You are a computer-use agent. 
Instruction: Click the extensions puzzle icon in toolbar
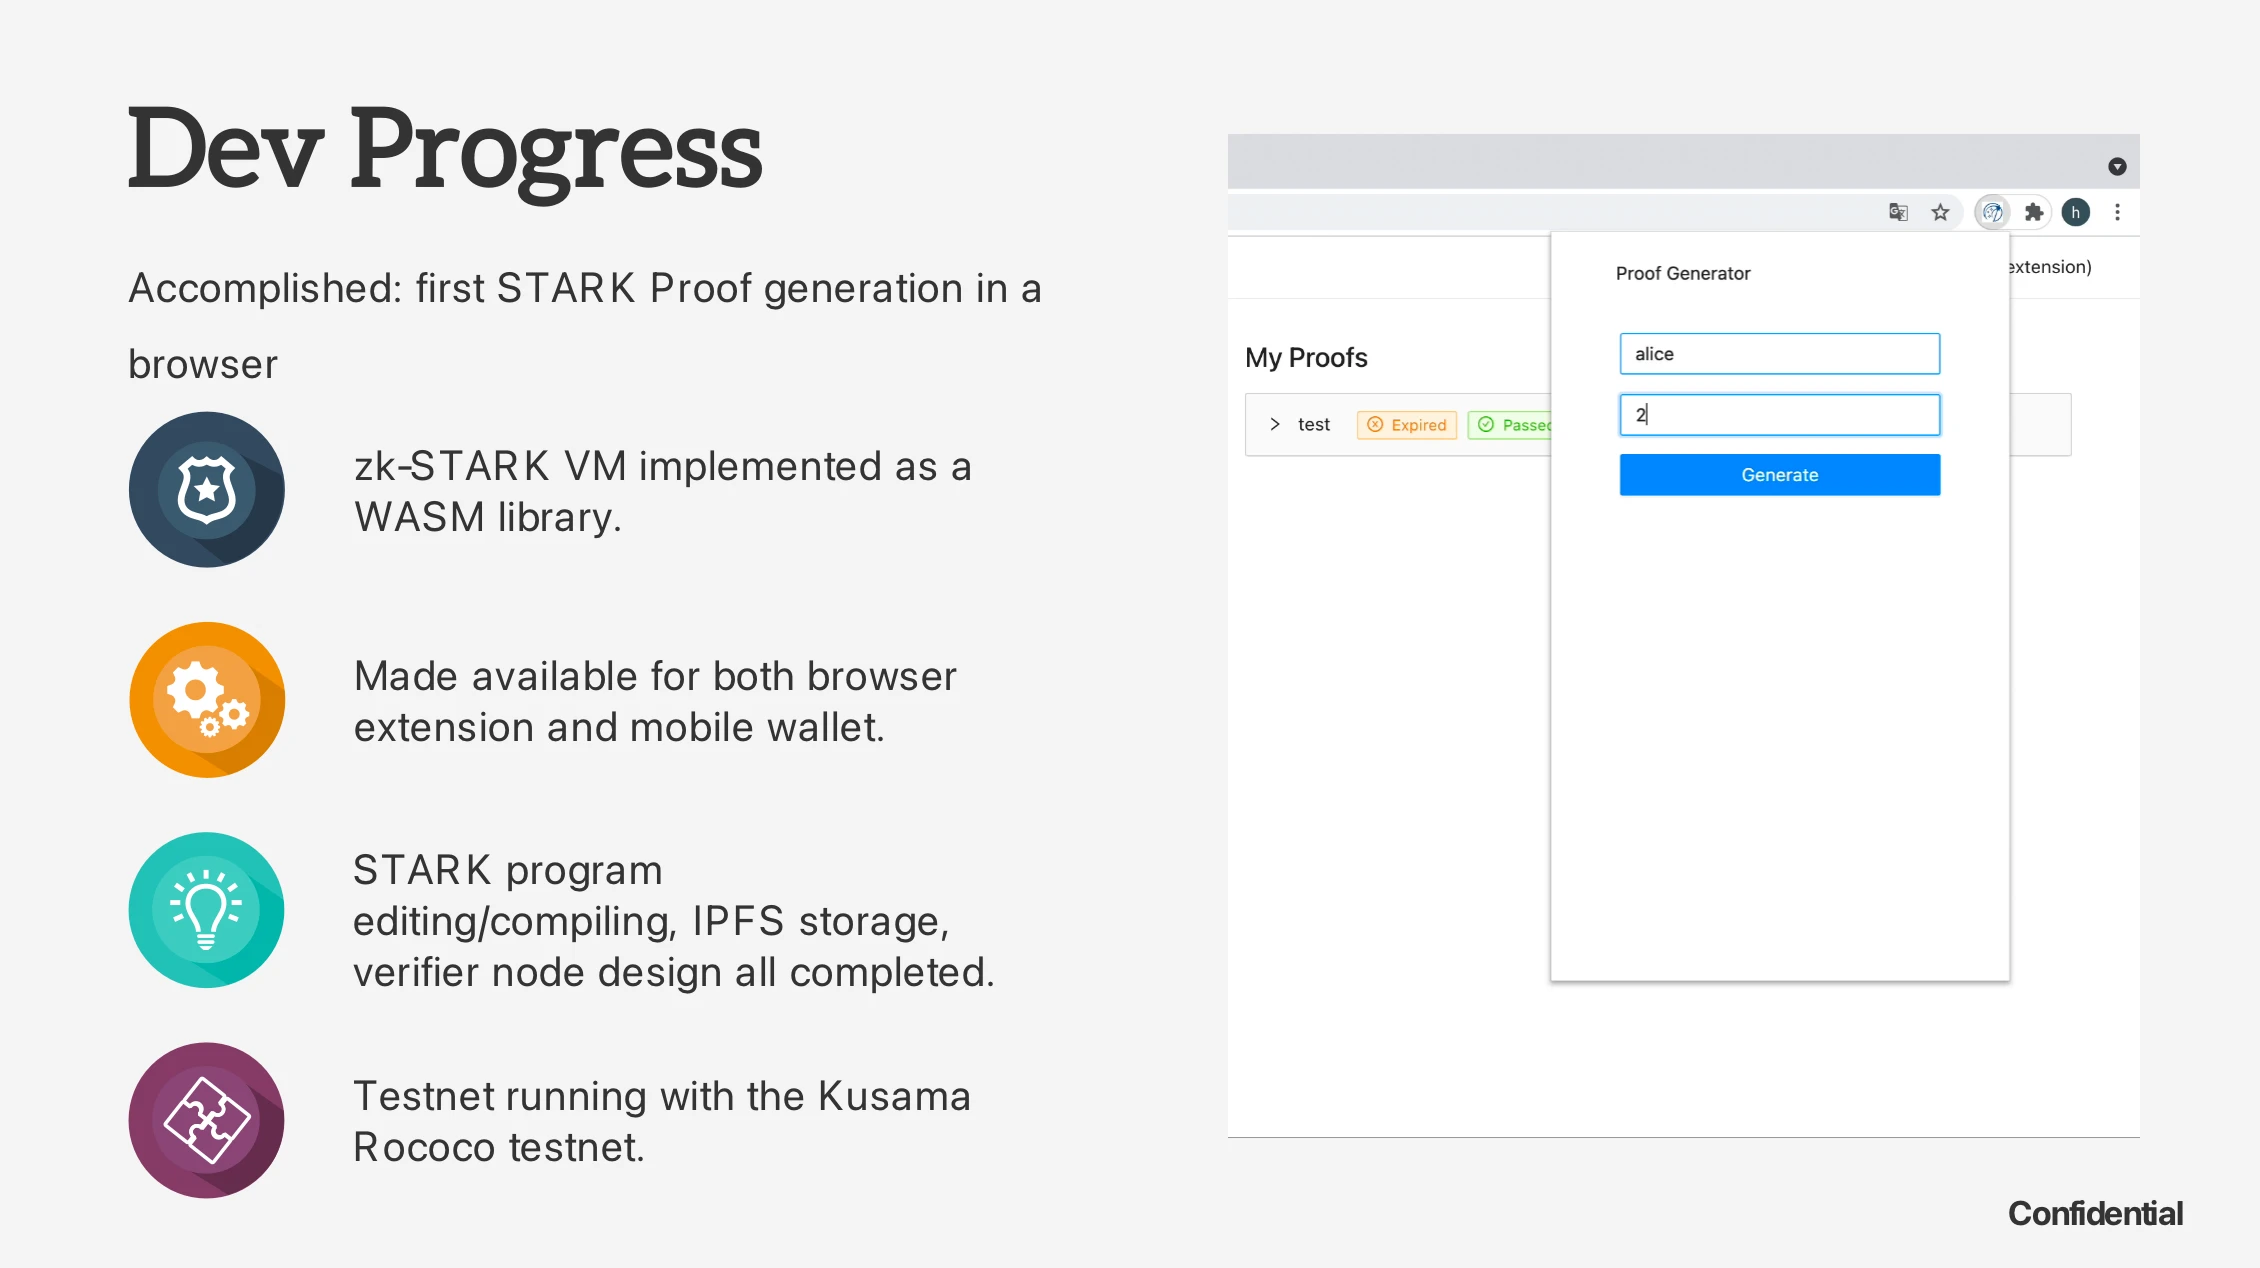click(2033, 213)
